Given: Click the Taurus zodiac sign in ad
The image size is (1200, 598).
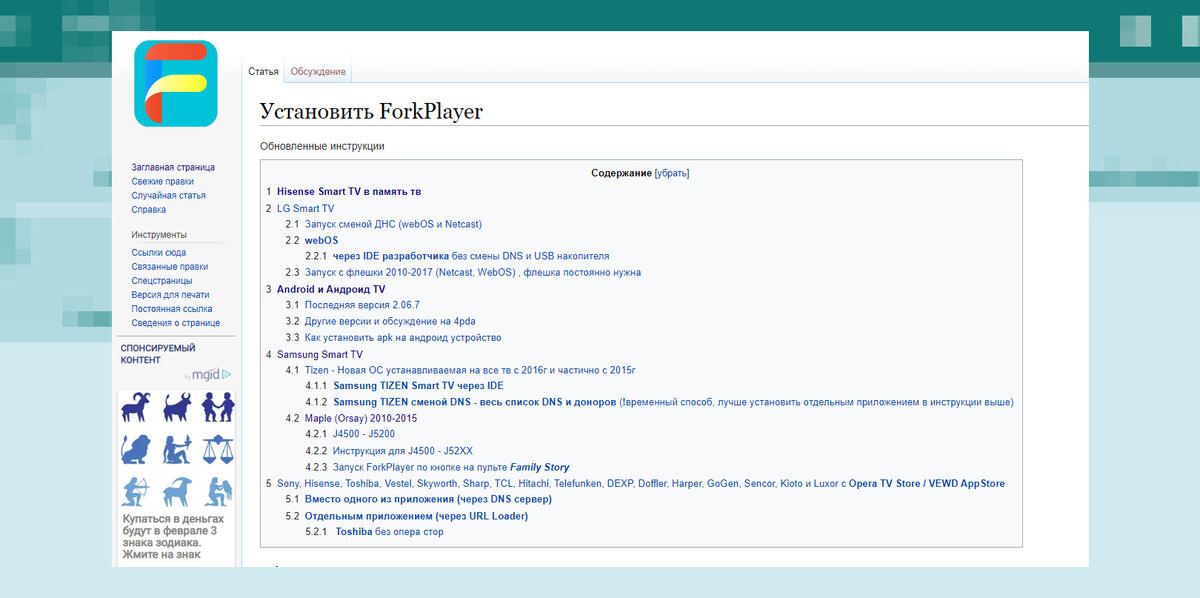Looking at the screenshot, I should click(x=177, y=407).
